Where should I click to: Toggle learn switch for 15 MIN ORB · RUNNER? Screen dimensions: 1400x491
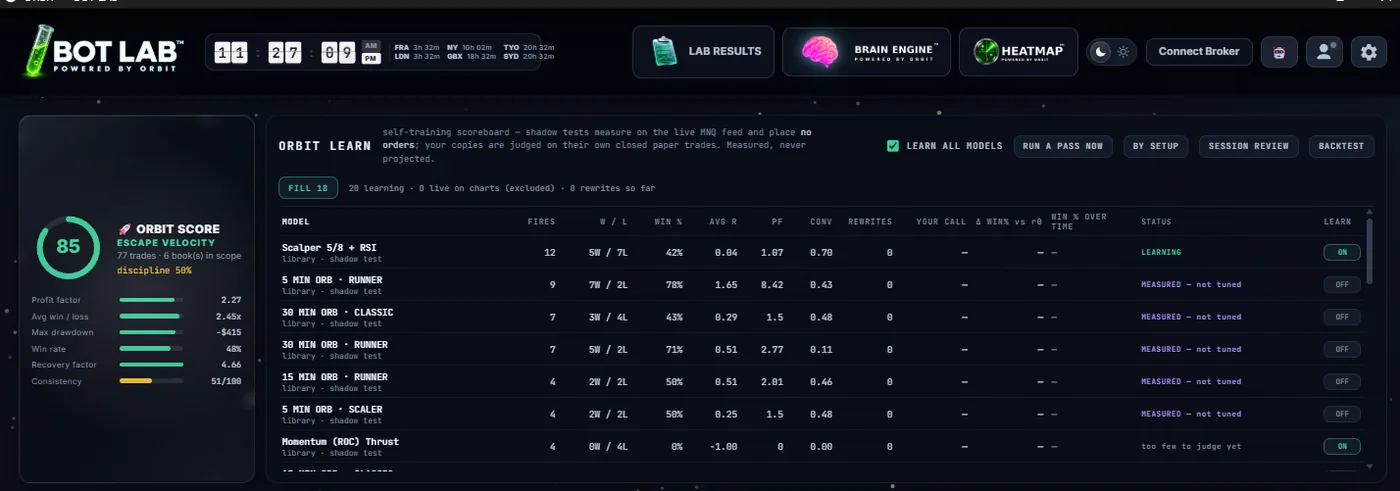point(1341,381)
